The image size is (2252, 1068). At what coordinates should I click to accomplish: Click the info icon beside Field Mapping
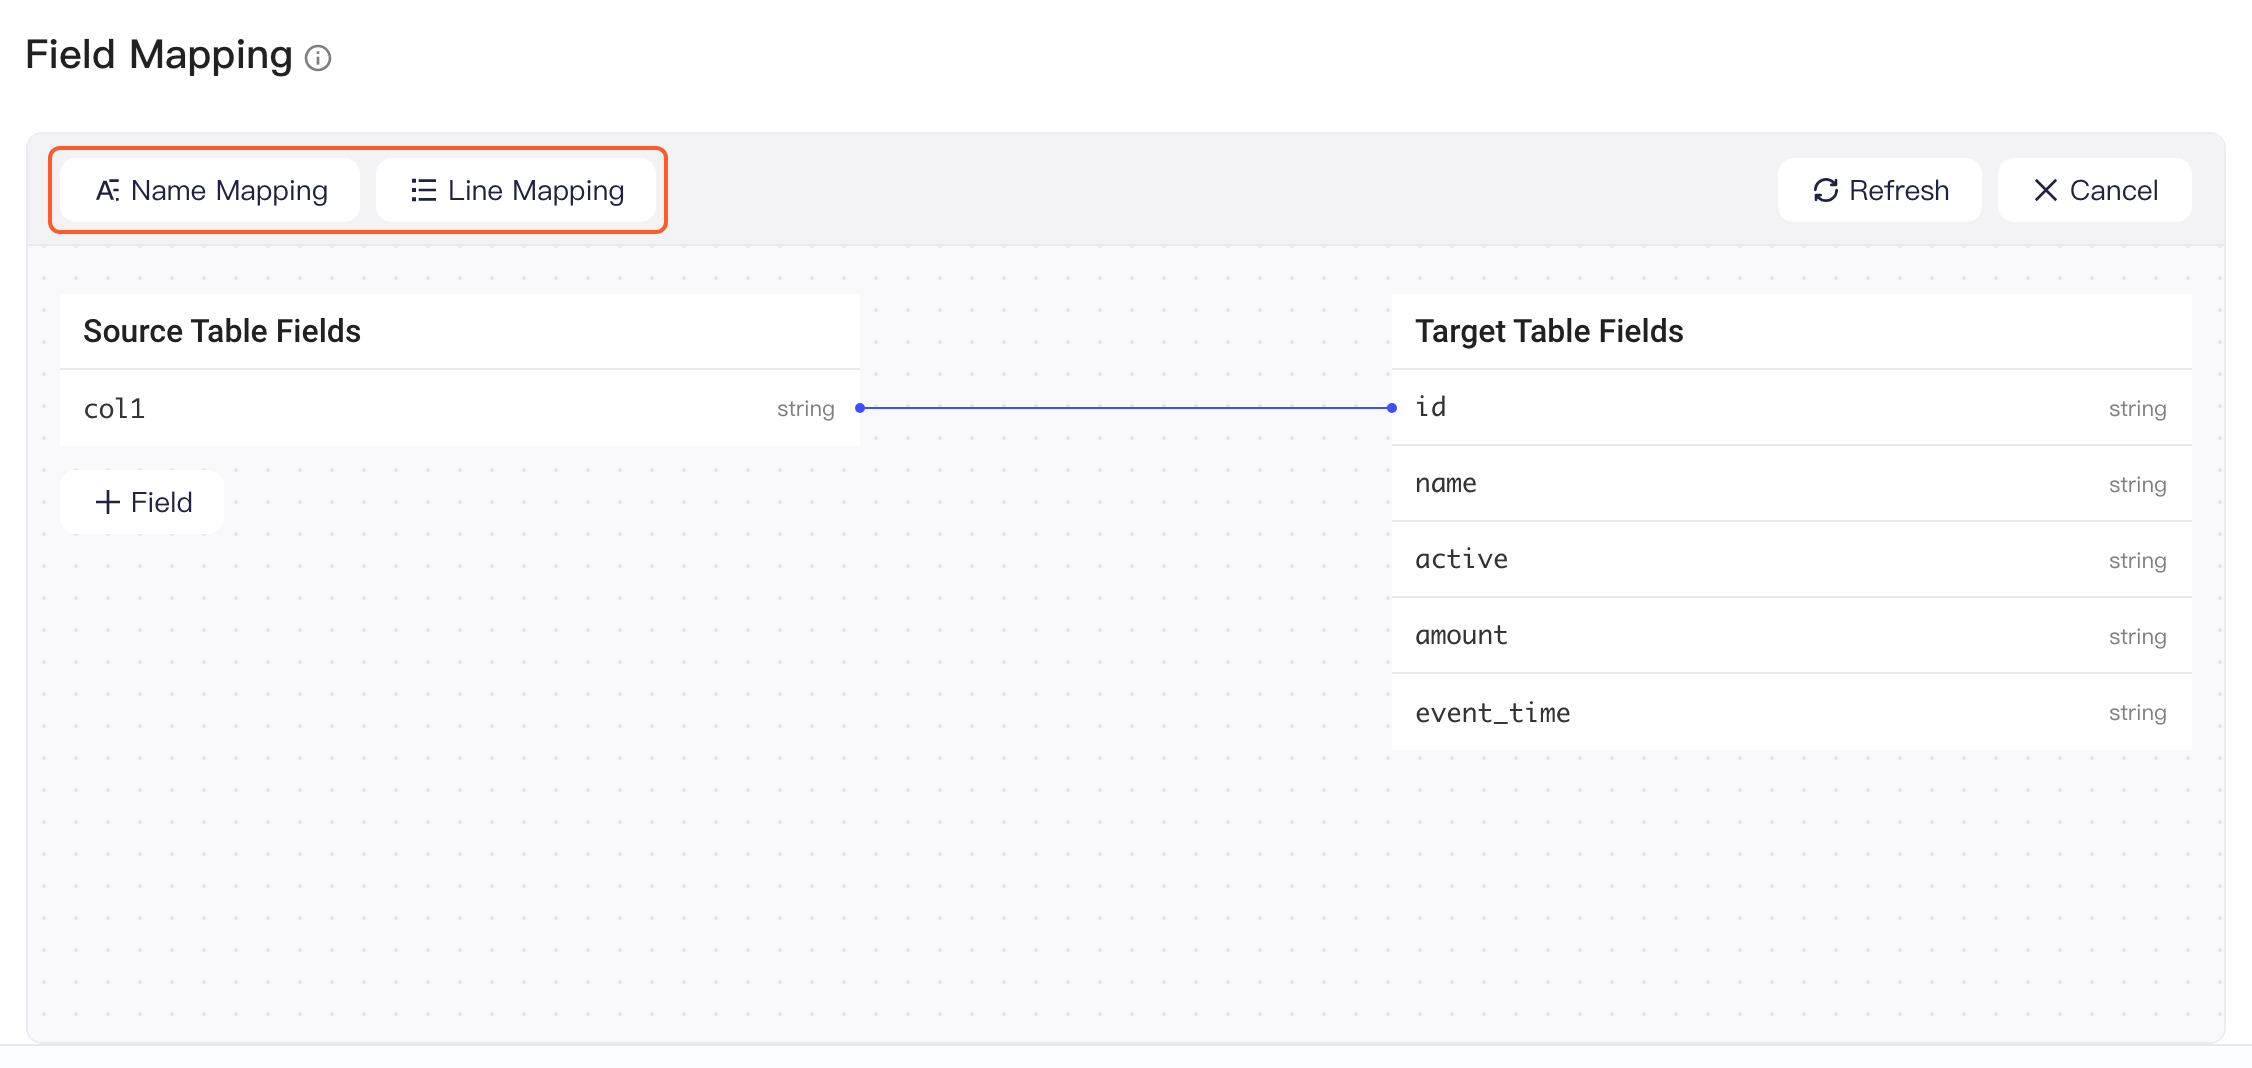point(318,58)
